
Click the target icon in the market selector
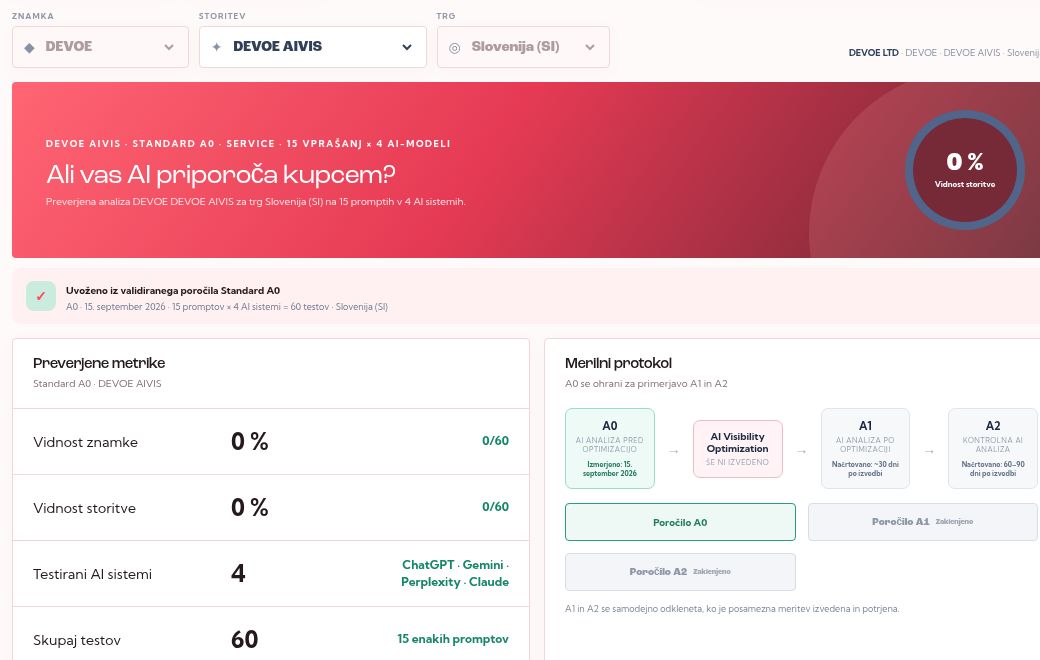pyautogui.click(x=454, y=47)
